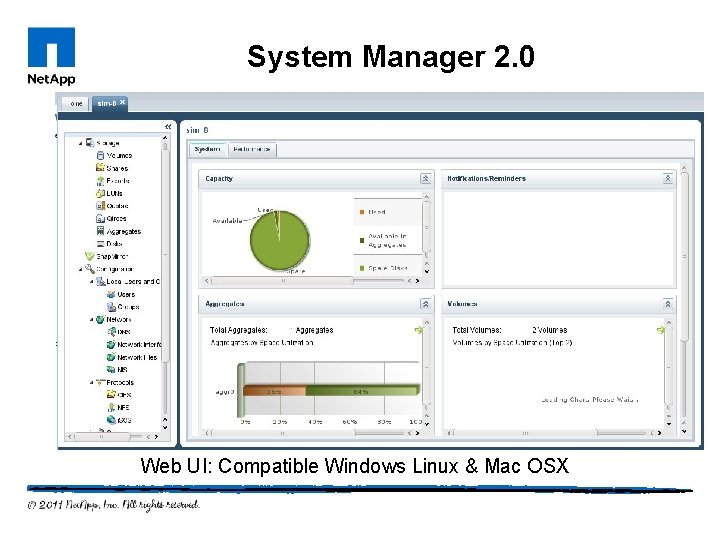Select the Qtrees icon

(101, 219)
